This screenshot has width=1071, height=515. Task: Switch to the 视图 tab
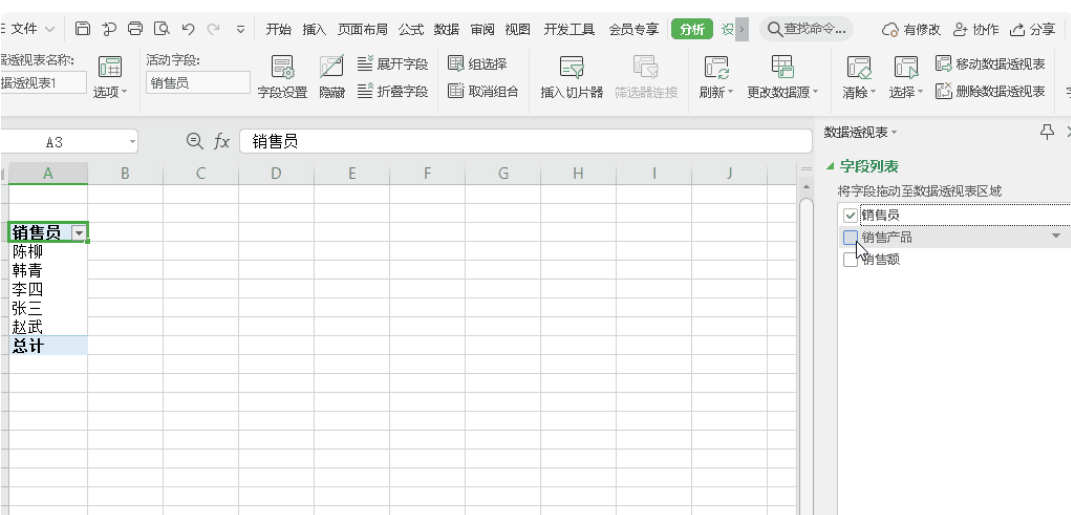518,29
